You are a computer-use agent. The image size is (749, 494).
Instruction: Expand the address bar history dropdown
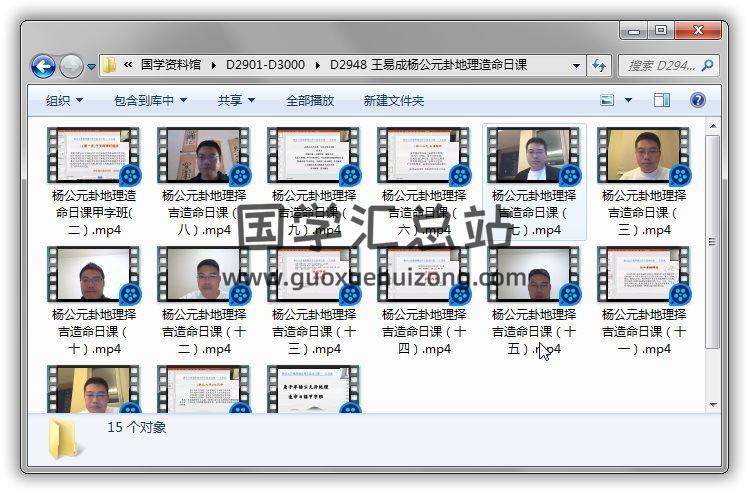click(x=576, y=66)
